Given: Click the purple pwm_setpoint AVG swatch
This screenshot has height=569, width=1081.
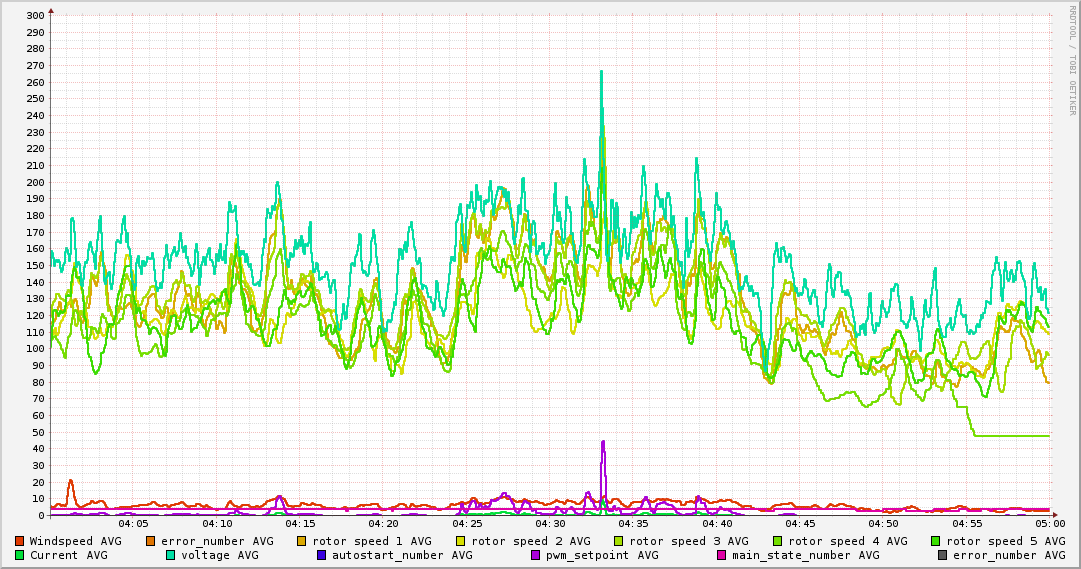Looking at the screenshot, I should tap(536, 555).
